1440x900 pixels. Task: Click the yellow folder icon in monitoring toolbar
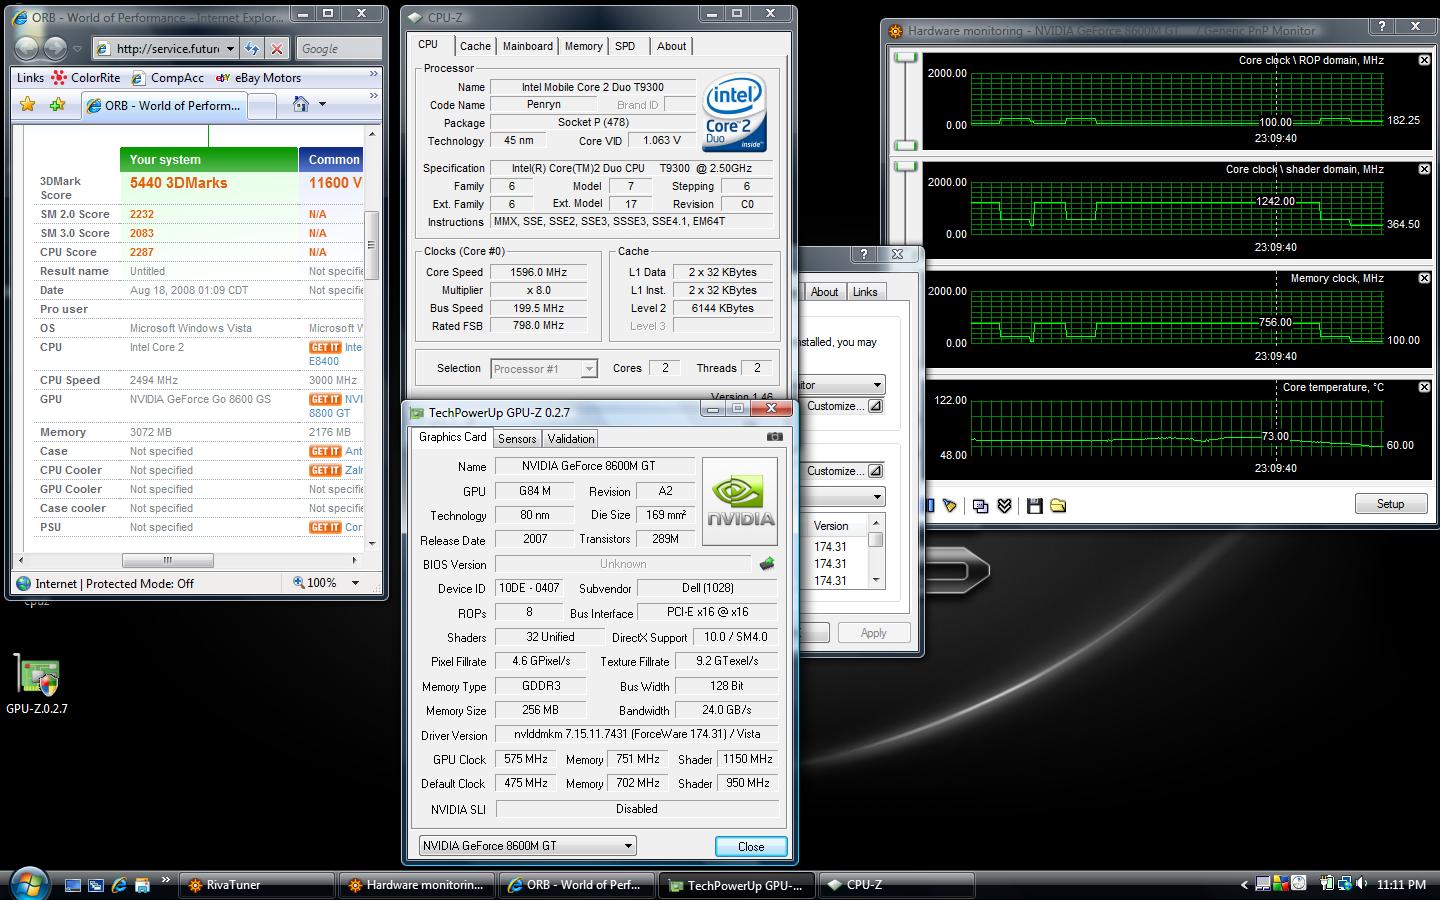1058,506
